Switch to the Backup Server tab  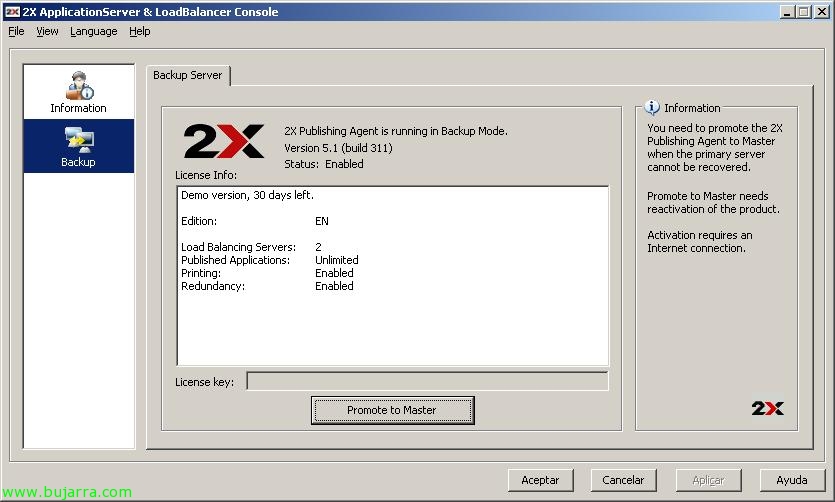[187, 75]
